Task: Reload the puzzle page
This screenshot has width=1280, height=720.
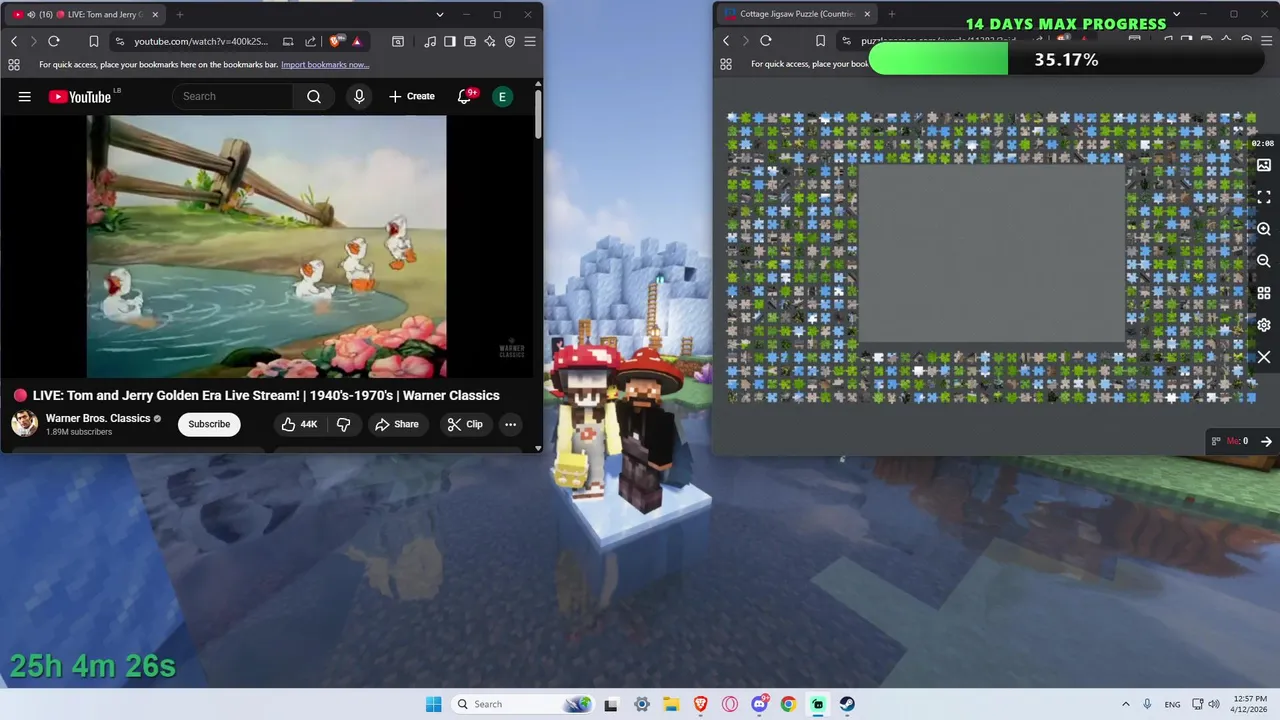Action: click(766, 41)
